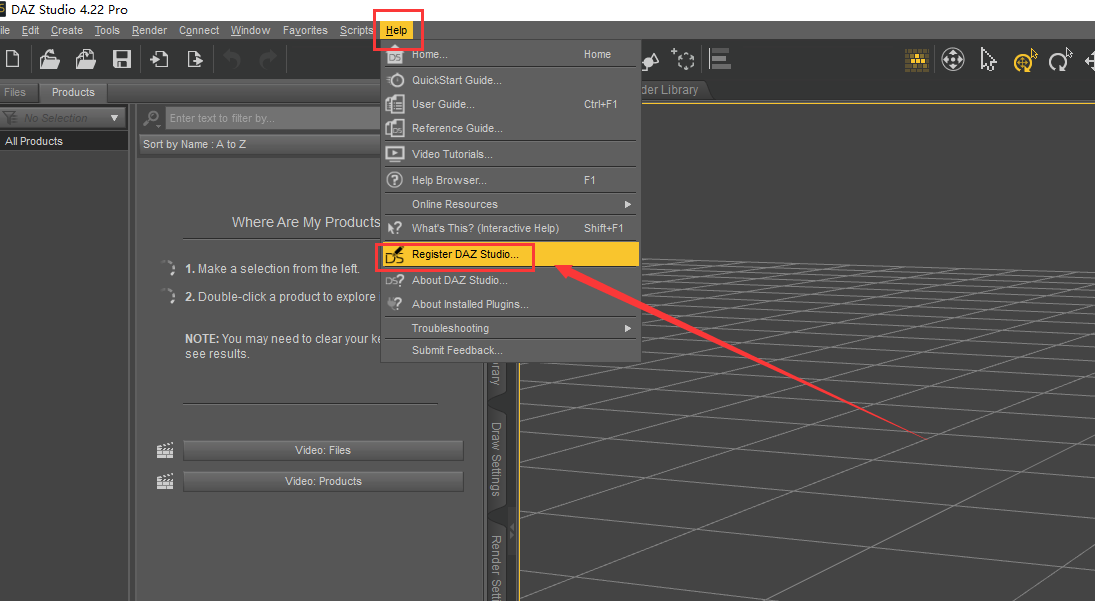The image size is (1095, 601).
Task: Switch to the Files tab
Action: (x=18, y=91)
